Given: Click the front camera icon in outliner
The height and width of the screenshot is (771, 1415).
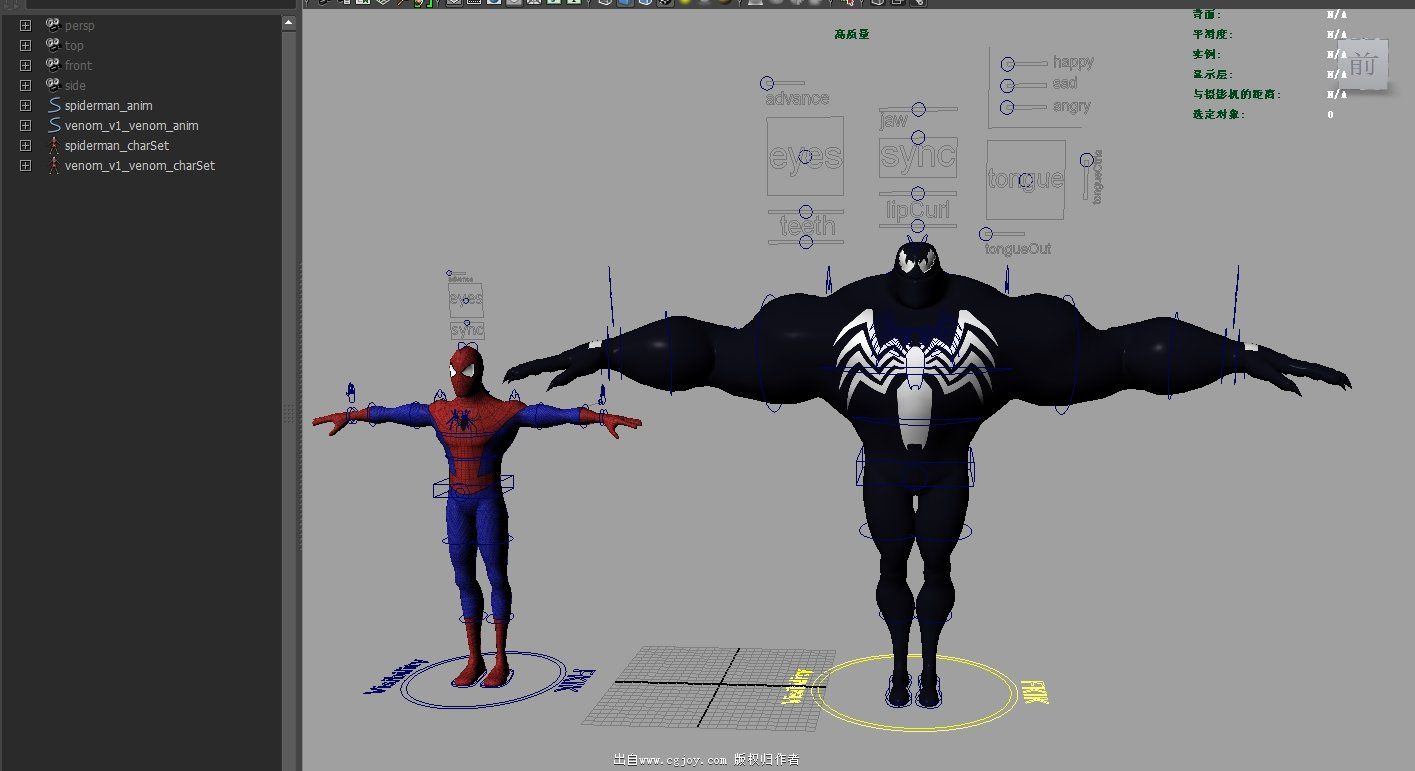Looking at the screenshot, I should (x=53, y=65).
